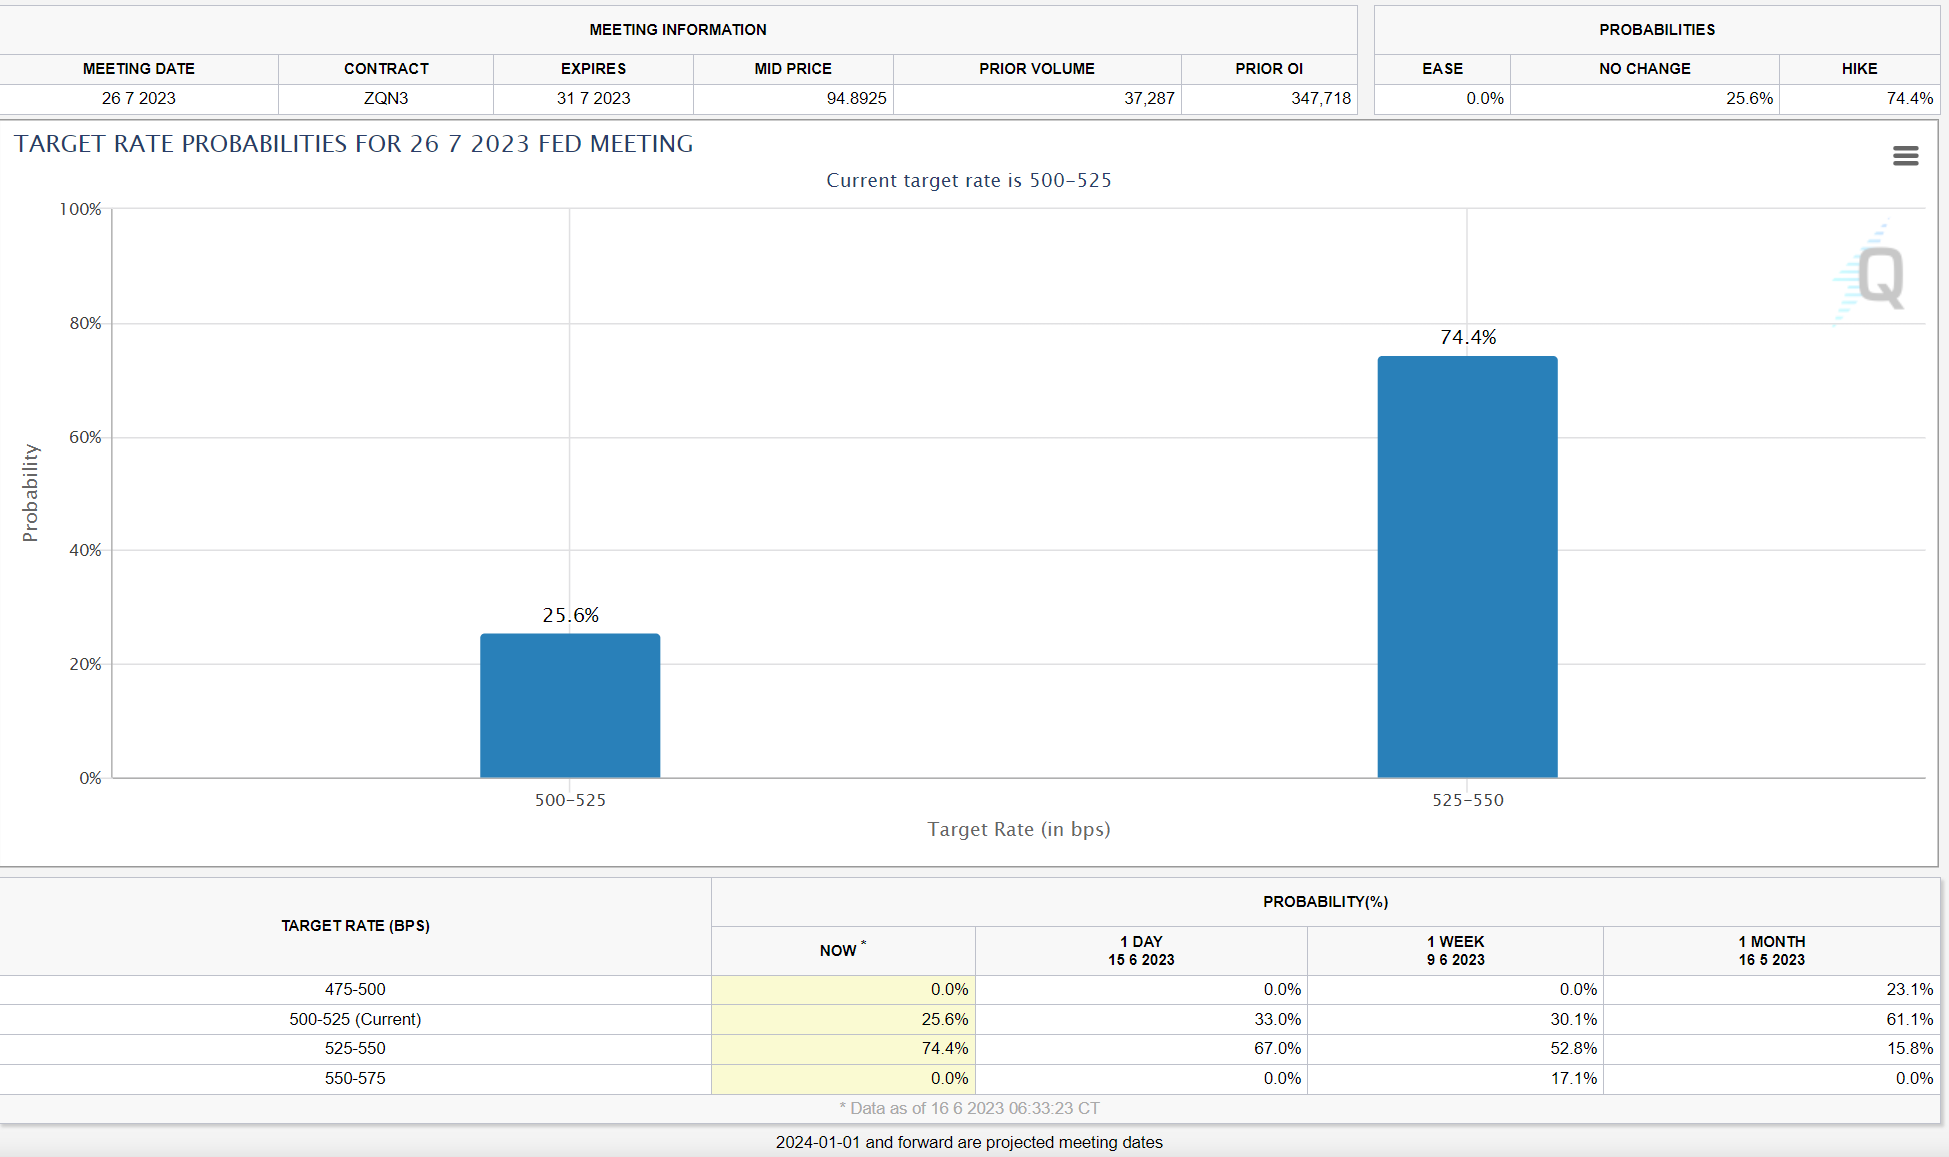Viewport: 1949px width, 1157px height.
Task: Click the 500-525 x-axis label
Action: (x=570, y=800)
